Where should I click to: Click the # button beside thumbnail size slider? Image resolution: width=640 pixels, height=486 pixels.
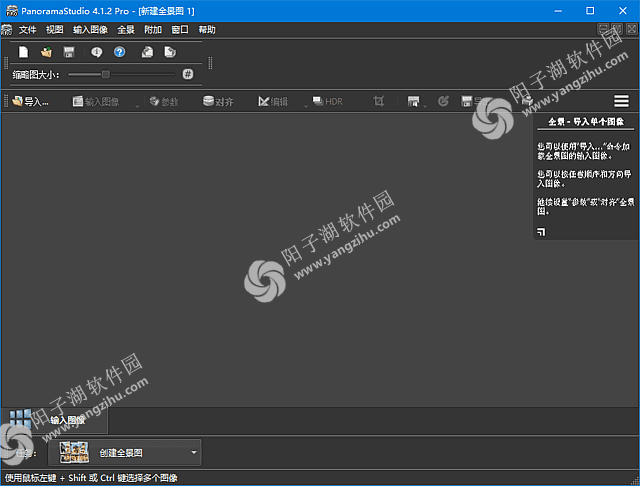(187, 74)
